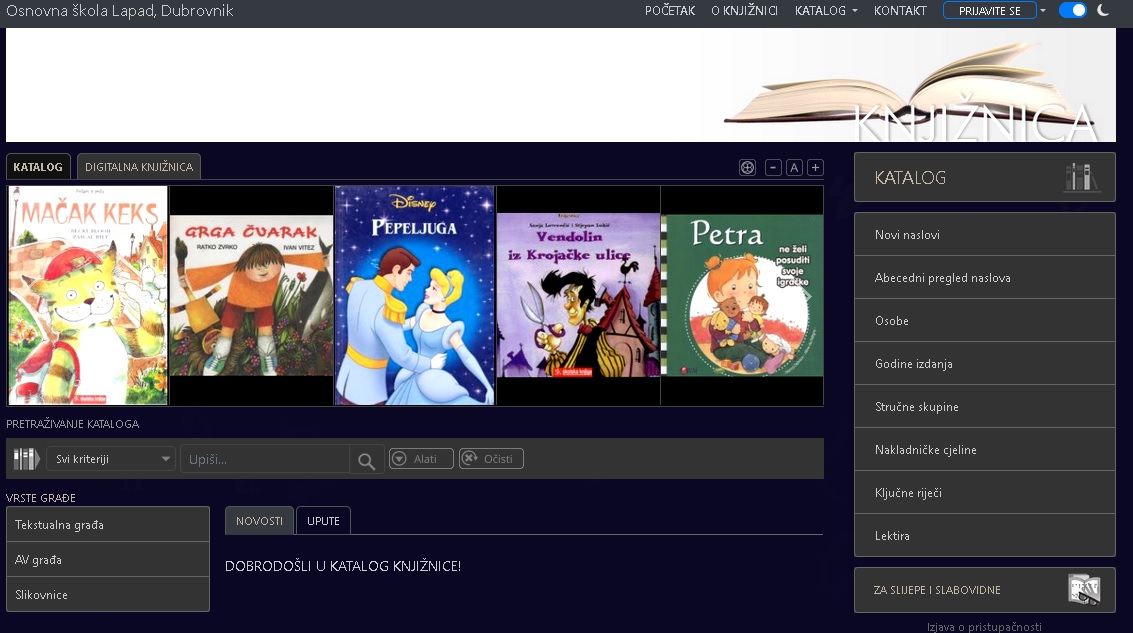
Task: Click the Očisti clear button
Action: click(x=491, y=459)
